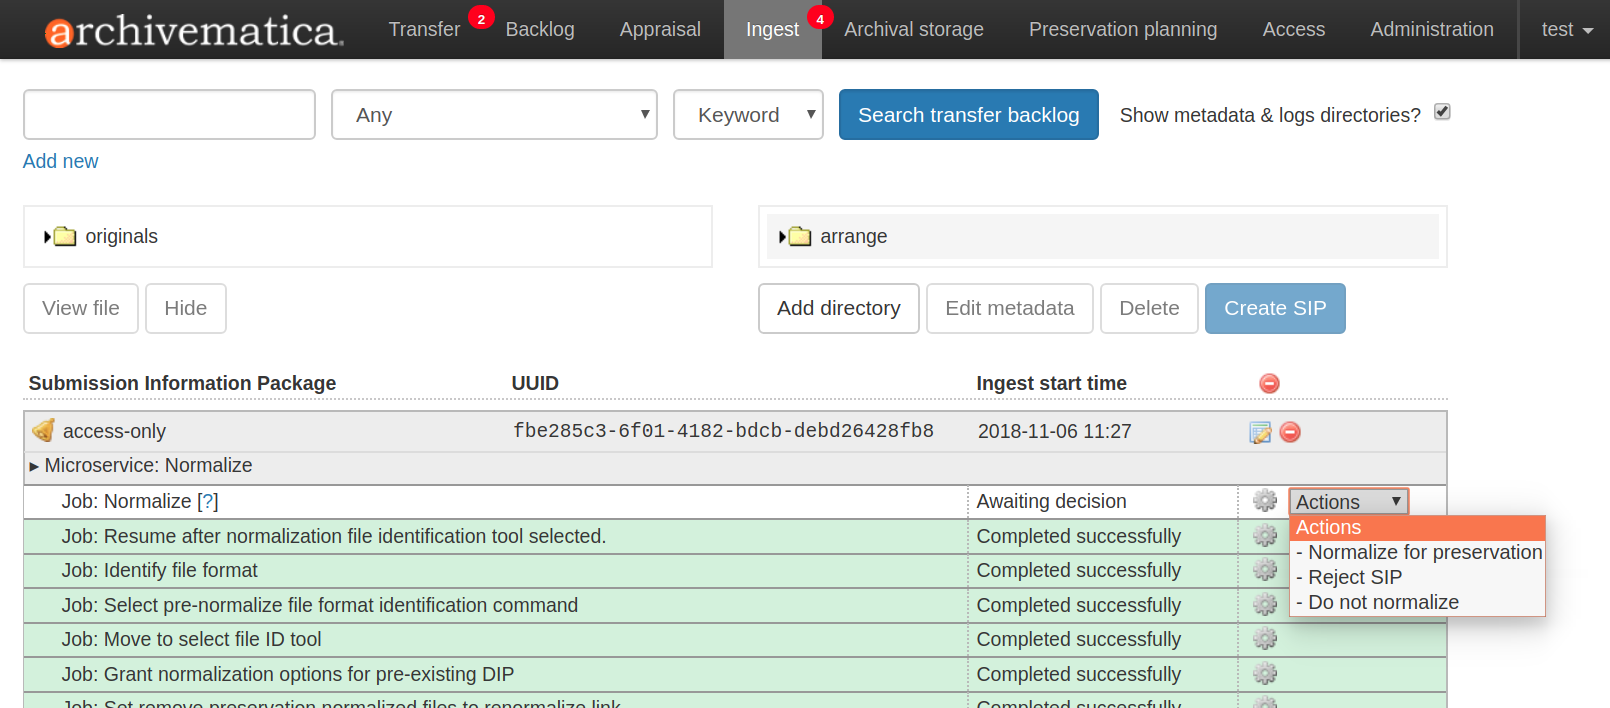This screenshot has height=708, width=1610.
Task: Focus the backlog search text field
Action: click(x=169, y=115)
